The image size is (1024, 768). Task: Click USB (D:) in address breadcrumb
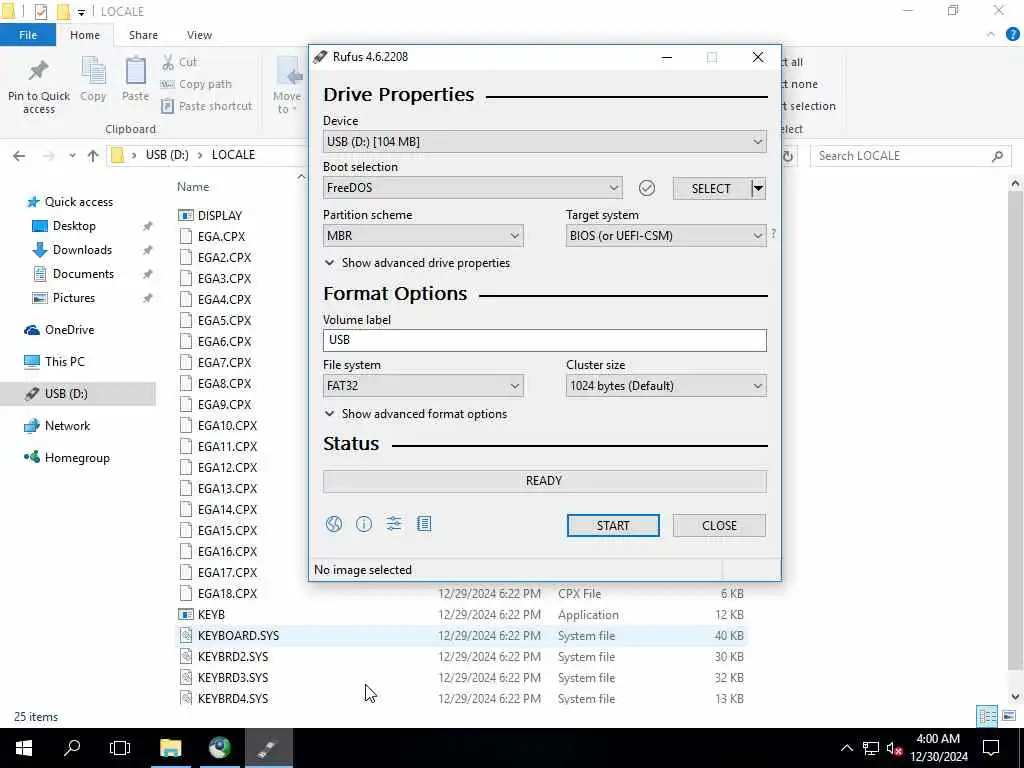167,155
